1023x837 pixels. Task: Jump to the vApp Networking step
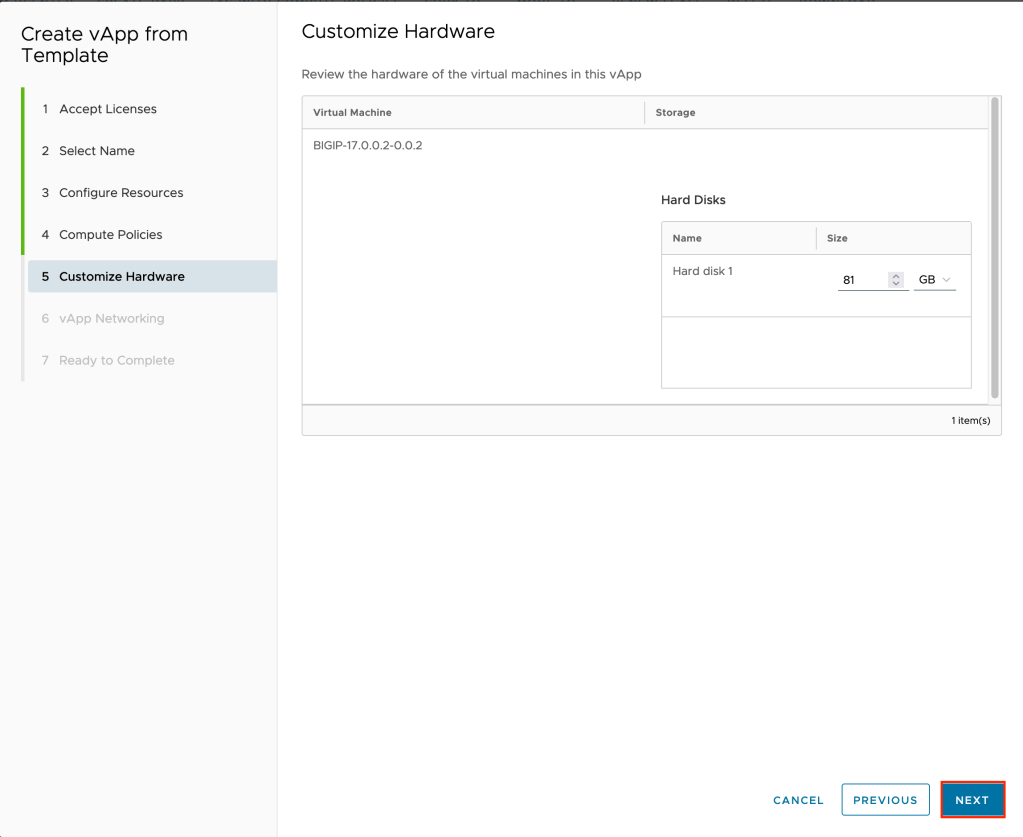pyautogui.click(x=111, y=319)
